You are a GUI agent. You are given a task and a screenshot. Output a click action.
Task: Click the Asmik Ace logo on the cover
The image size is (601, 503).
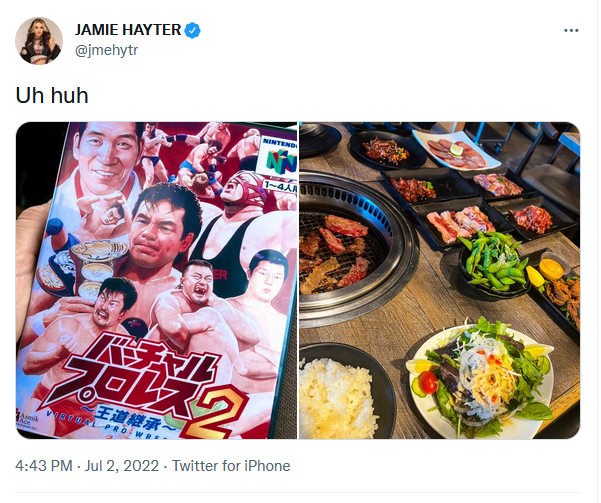coord(27,419)
